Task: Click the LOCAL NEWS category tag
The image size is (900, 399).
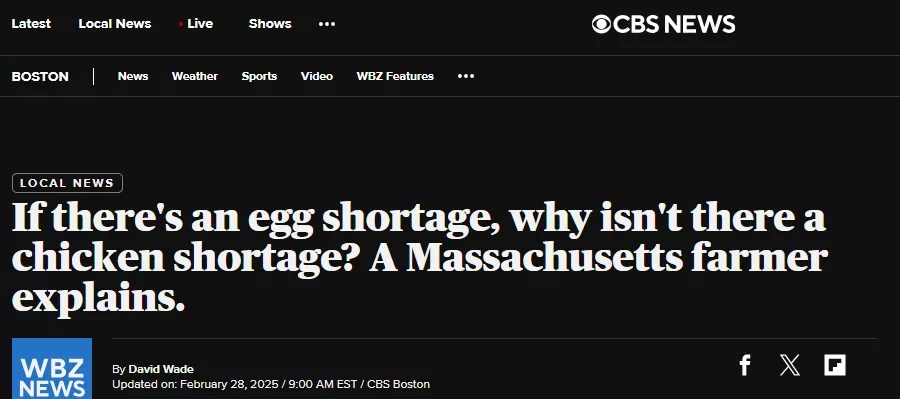Action: (x=67, y=183)
